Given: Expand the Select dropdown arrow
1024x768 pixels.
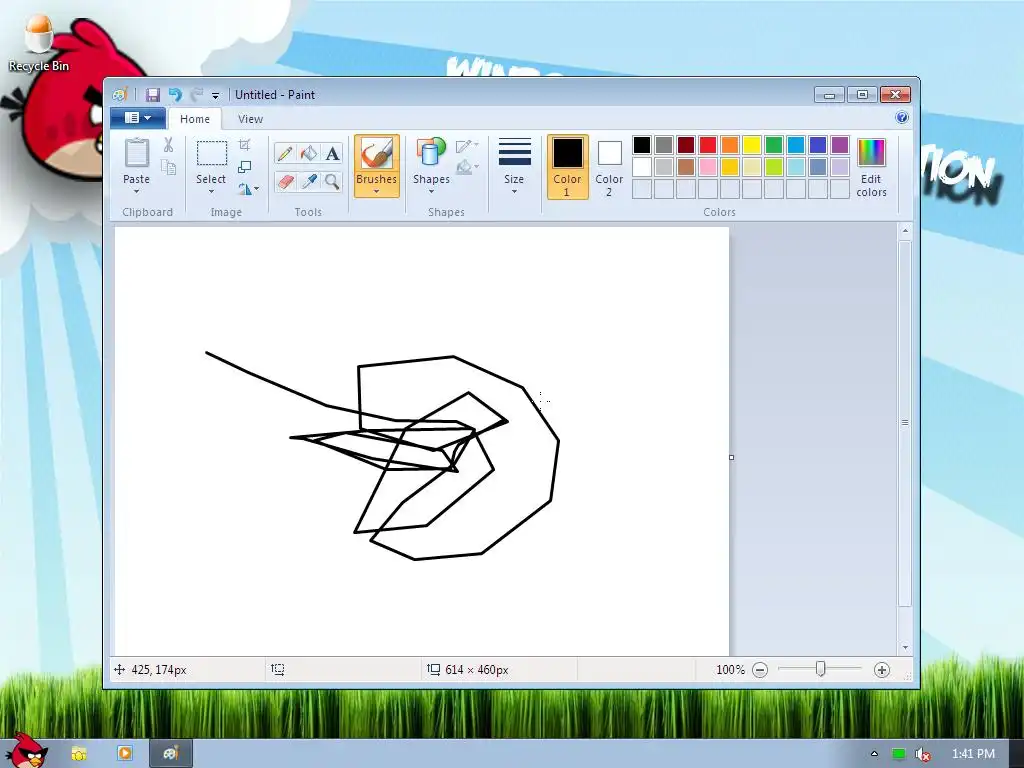Looking at the screenshot, I should point(211,191).
